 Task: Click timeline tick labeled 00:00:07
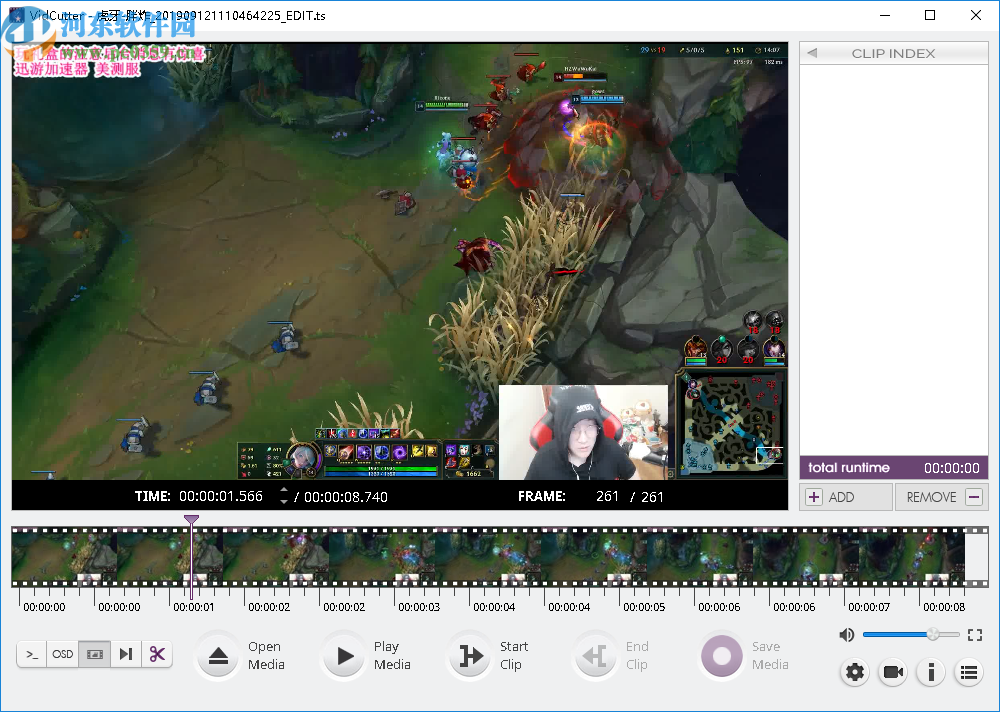coord(869,607)
